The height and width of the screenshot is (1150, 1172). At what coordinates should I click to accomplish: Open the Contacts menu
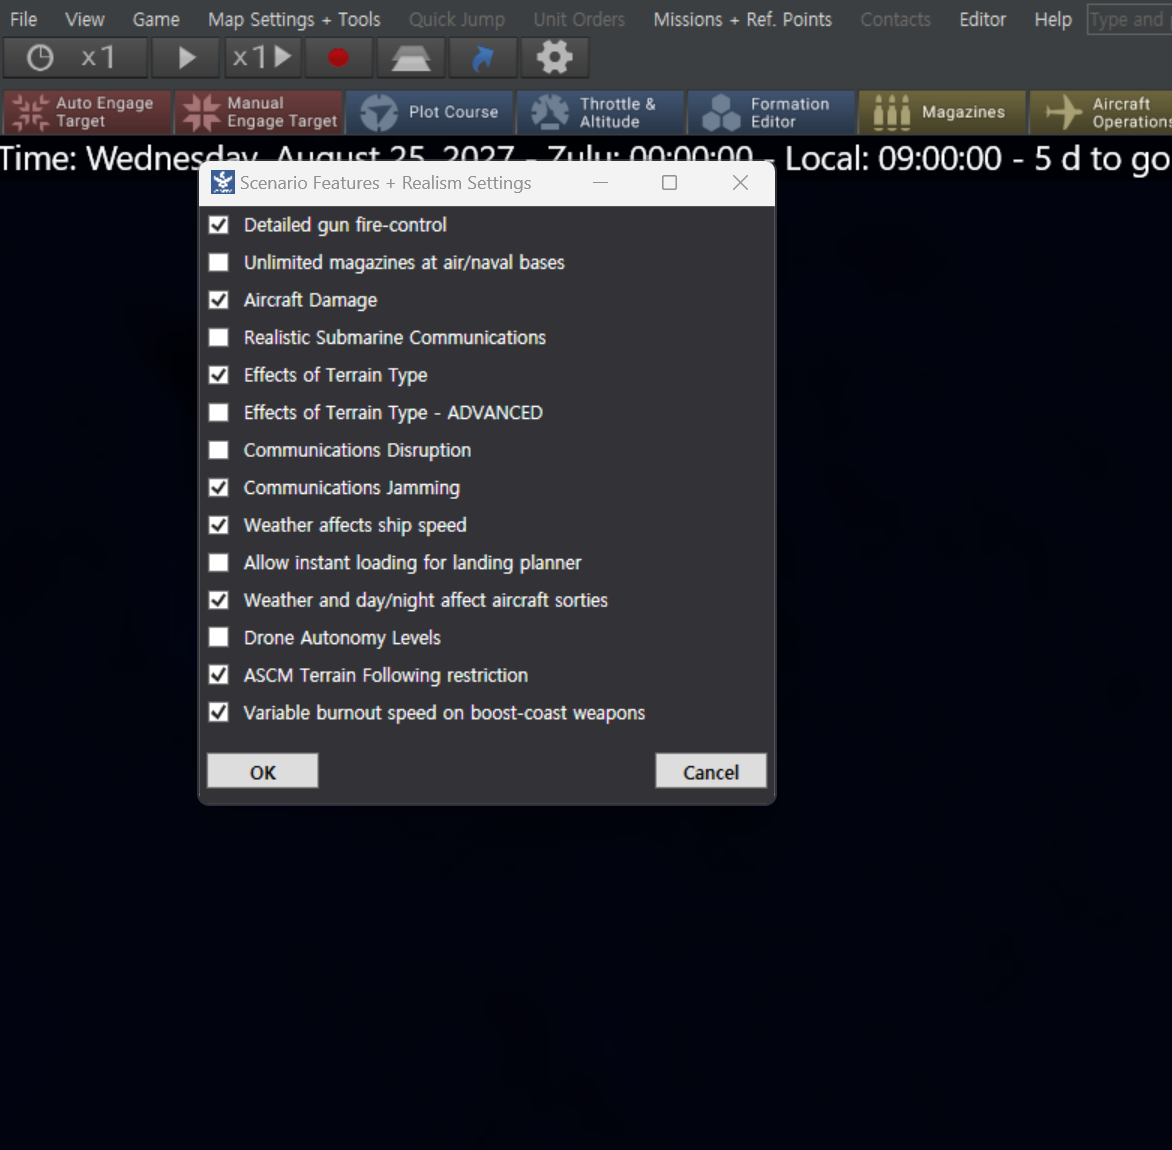[895, 19]
